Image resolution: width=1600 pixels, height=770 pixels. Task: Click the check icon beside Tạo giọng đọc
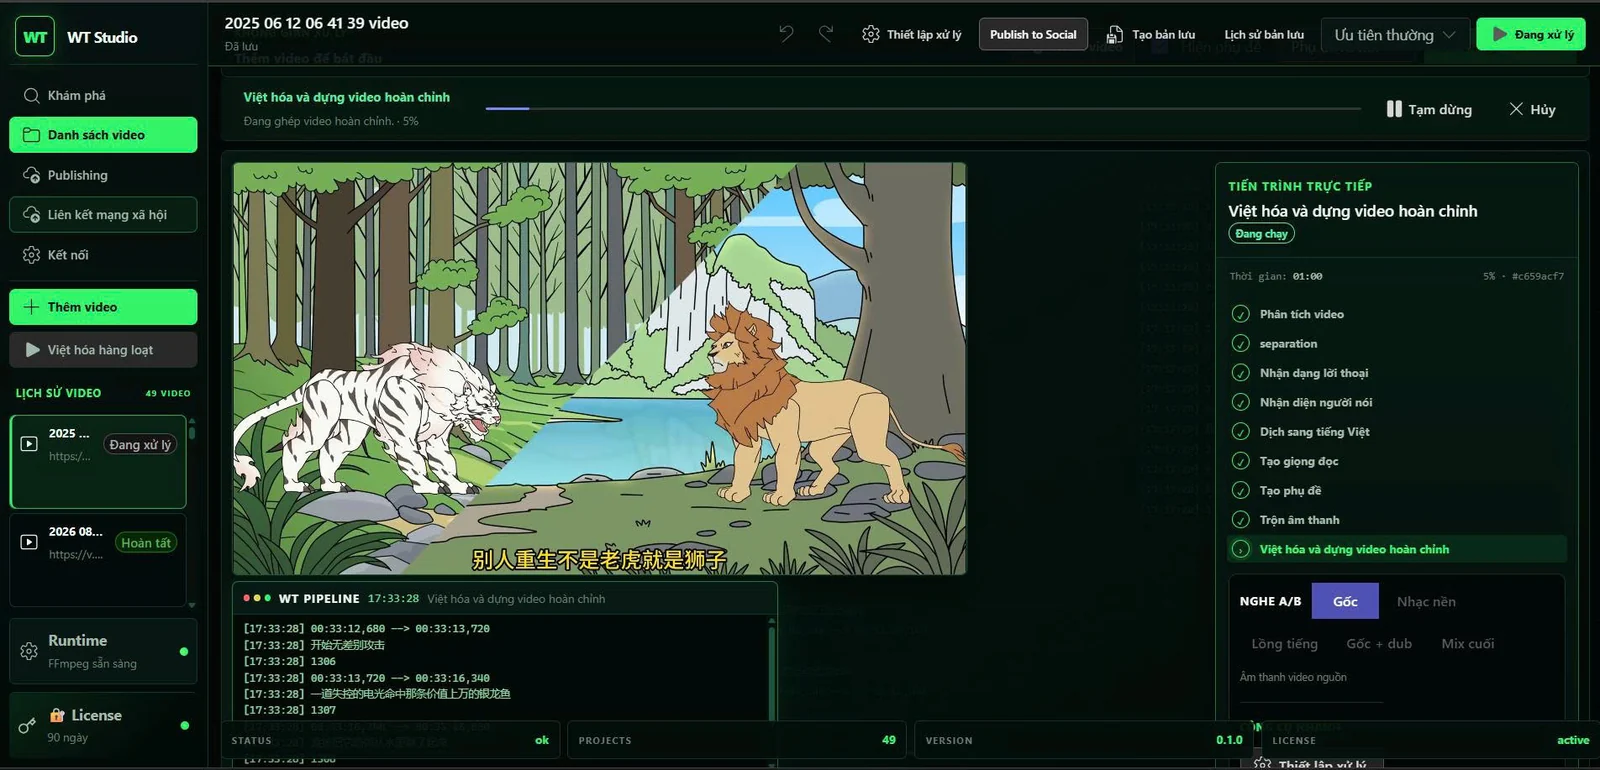pyautogui.click(x=1241, y=461)
